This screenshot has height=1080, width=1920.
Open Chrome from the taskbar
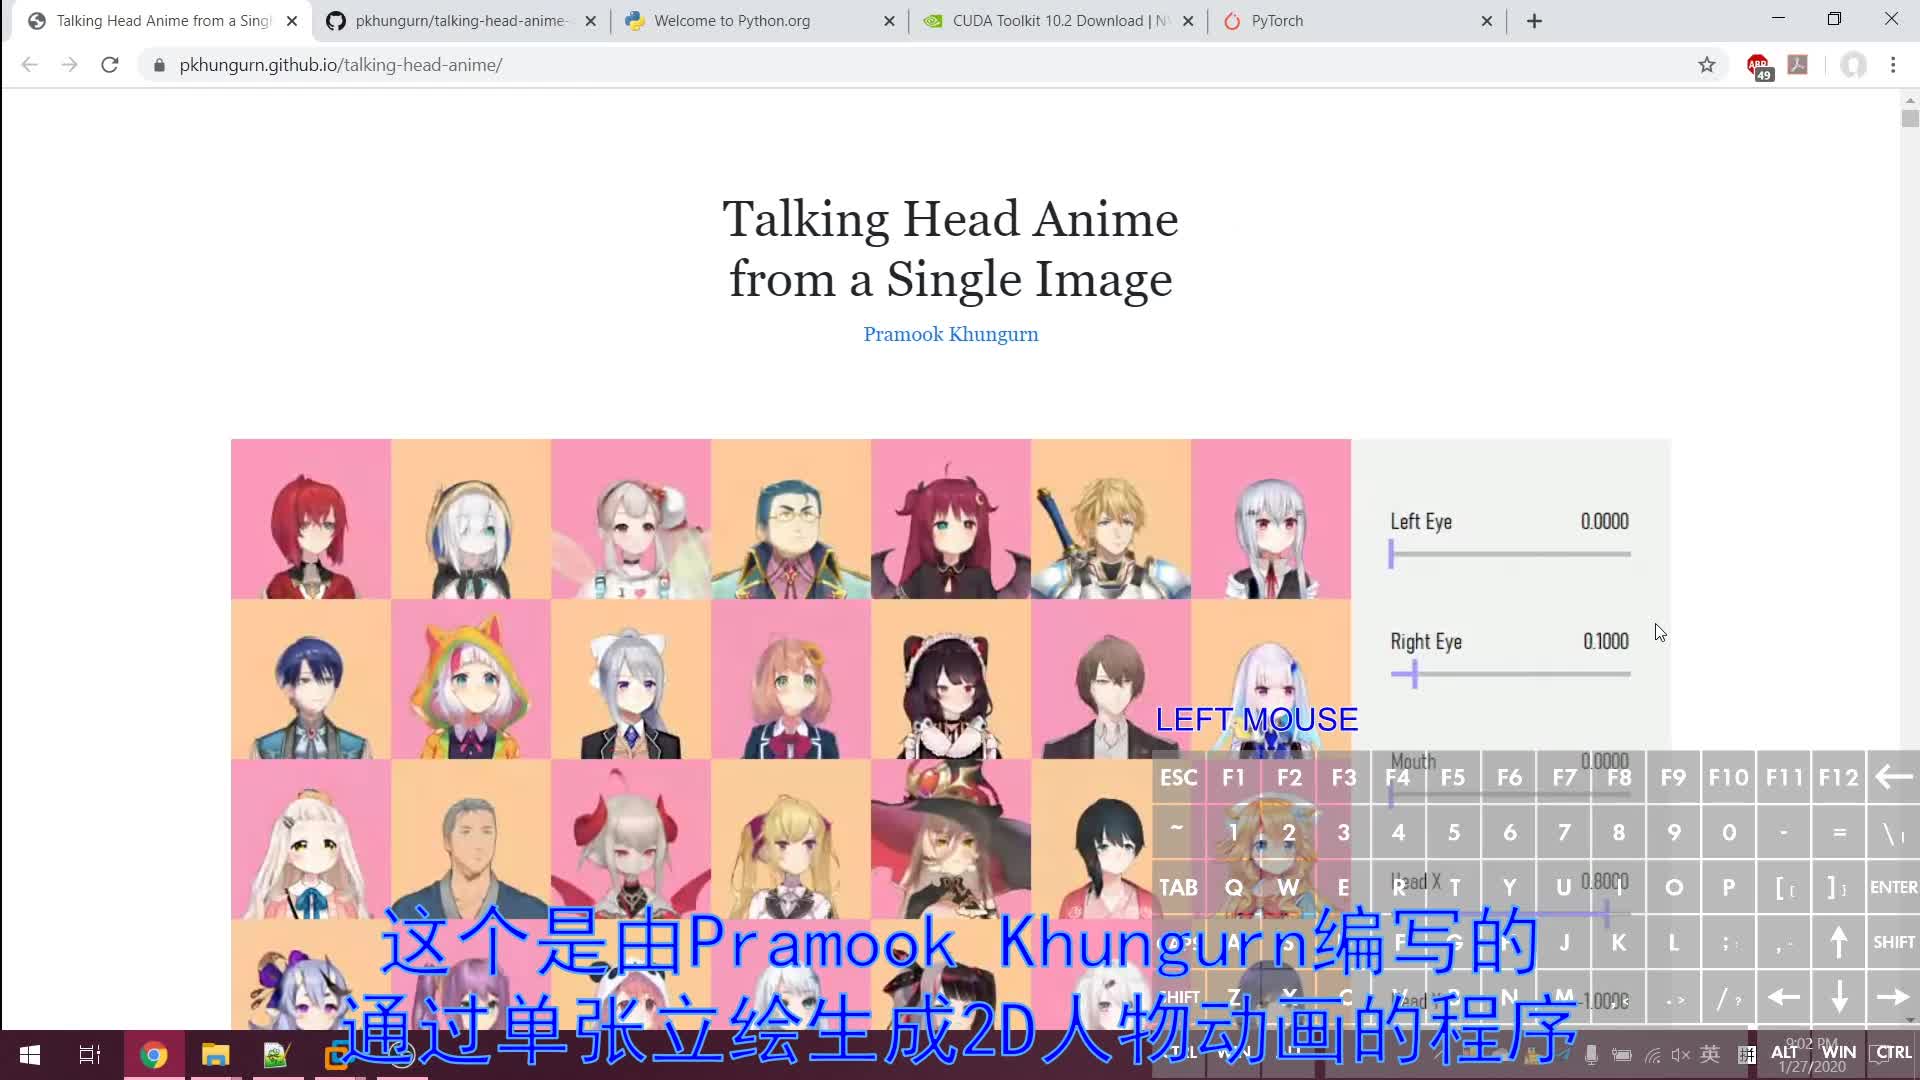tap(153, 1054)
